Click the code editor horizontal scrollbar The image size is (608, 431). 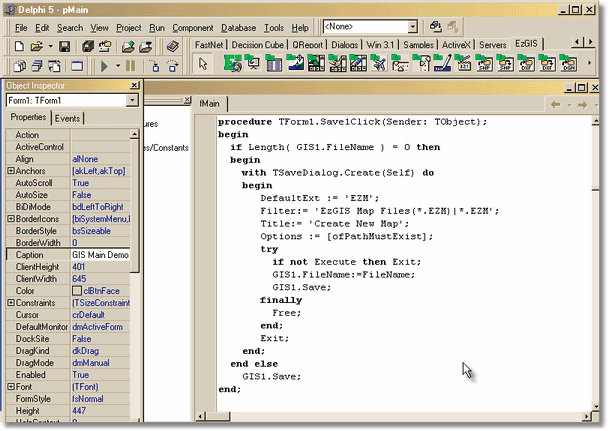(395, 416)
